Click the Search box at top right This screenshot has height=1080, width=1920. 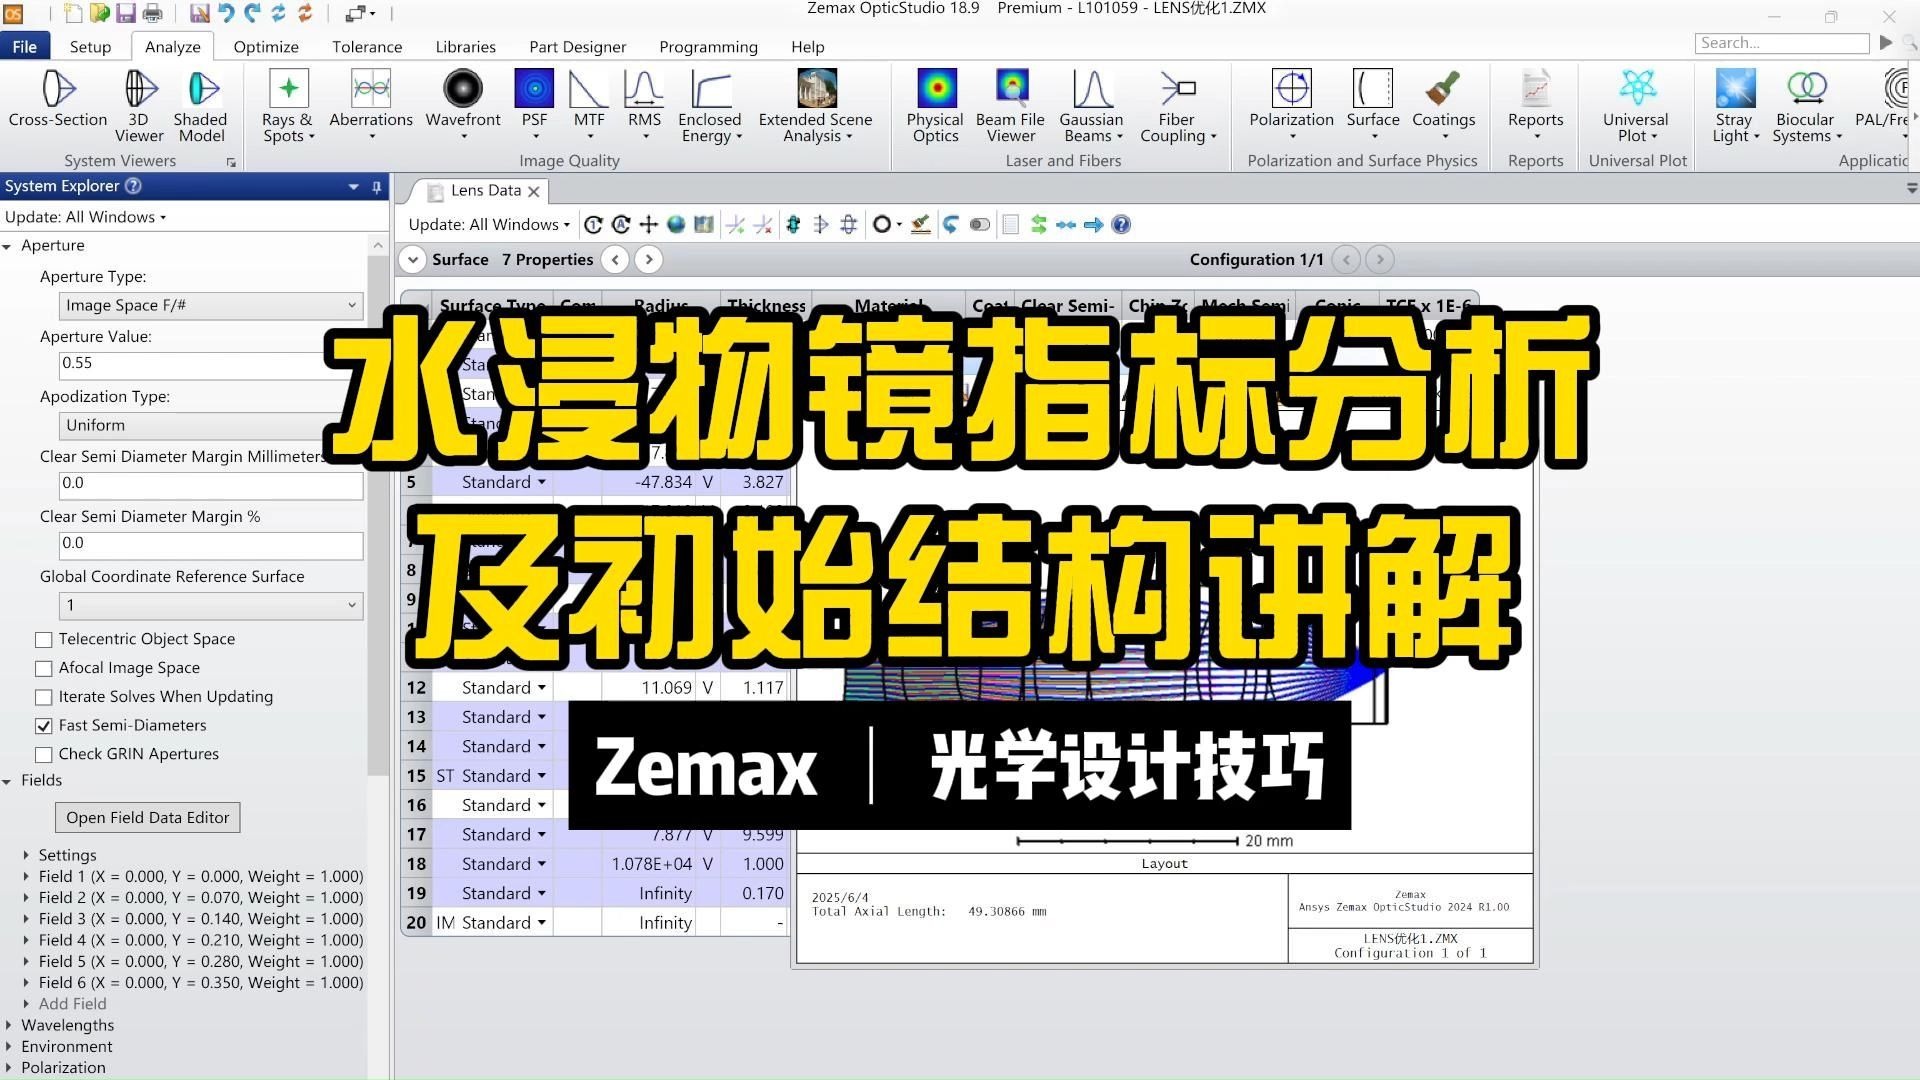coord(1782,43)
